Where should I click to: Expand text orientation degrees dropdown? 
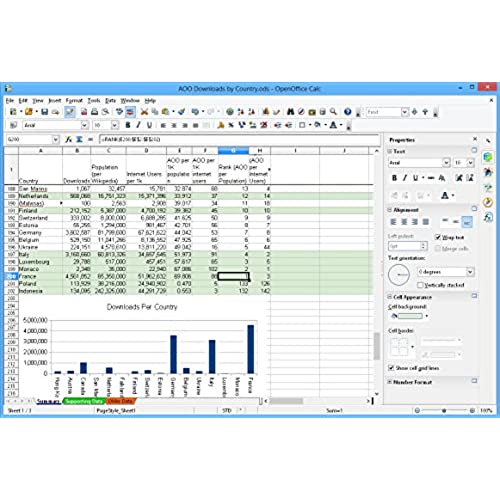coord(470,272)
